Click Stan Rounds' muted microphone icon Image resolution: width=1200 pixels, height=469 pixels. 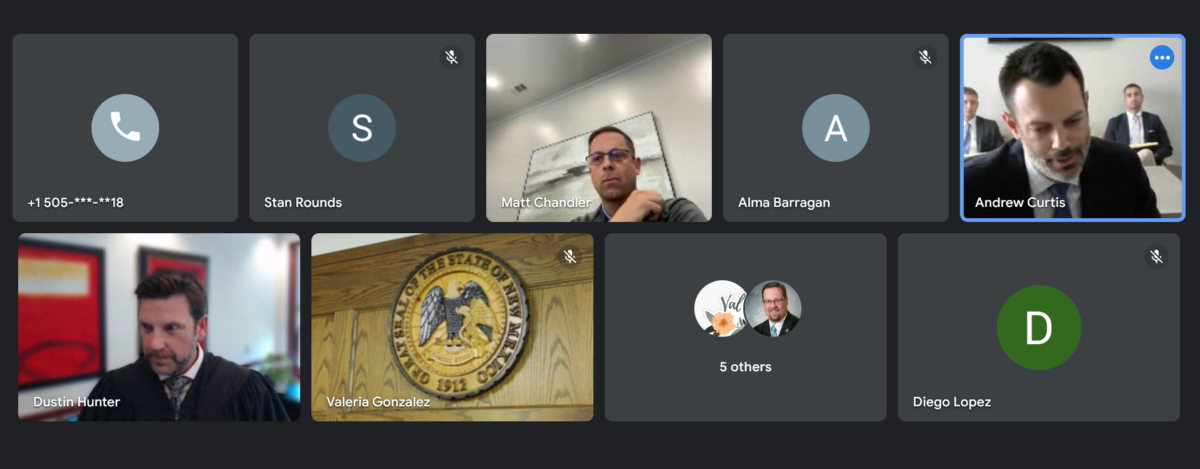pyautogui.click(x=452, y=57)
